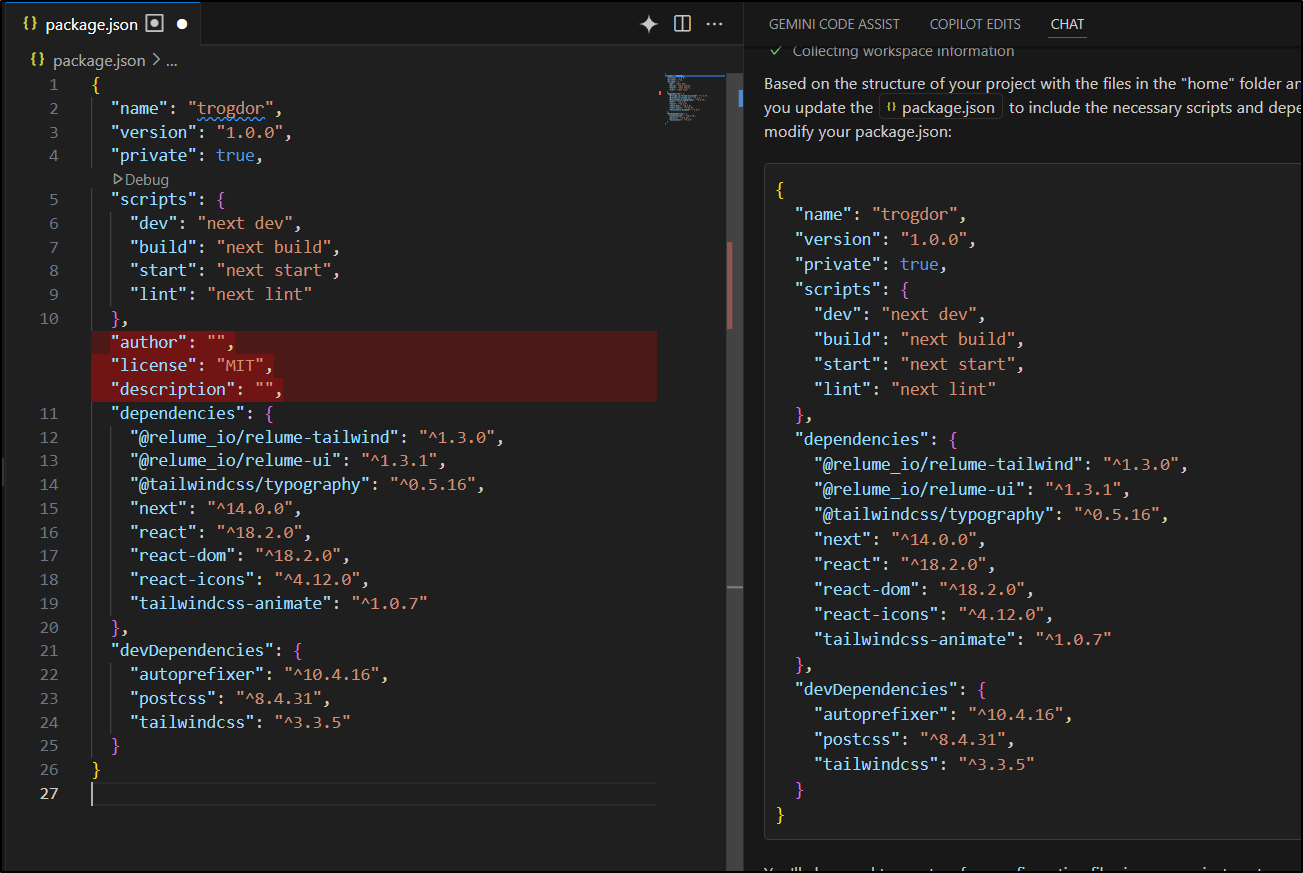This screenshot has width=1303, height=873.
Task: Switch to the GEMINI CODE ASSIST tab
Action: click(x=834, y=24)
